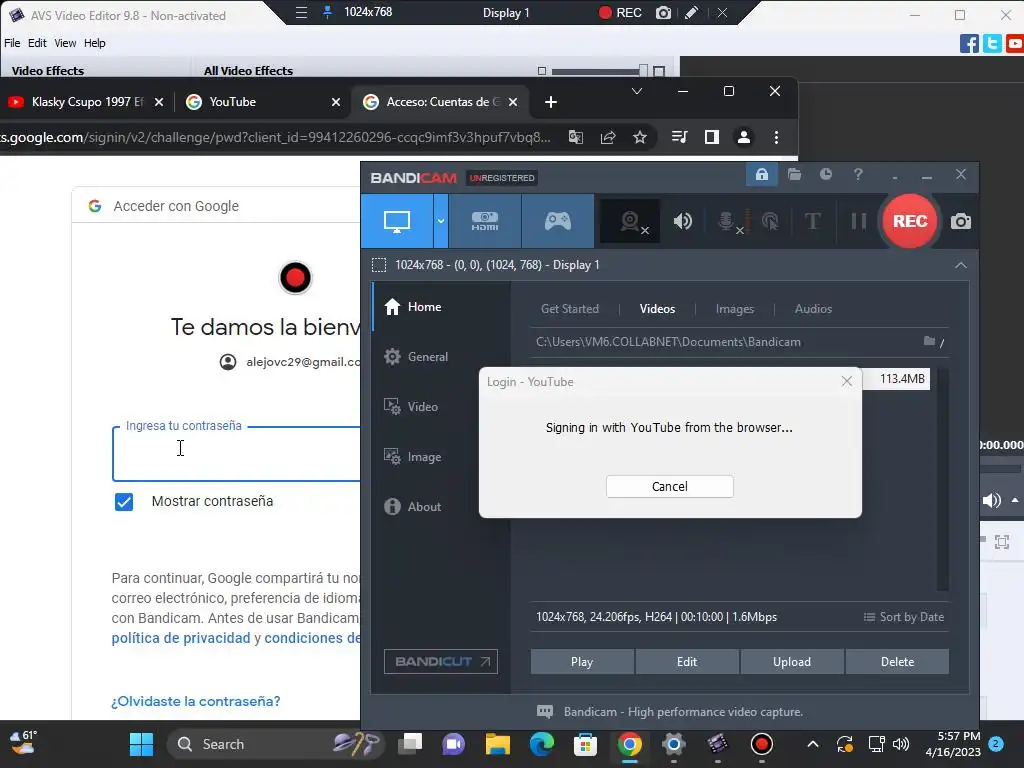Select Bandicam screen recording mode

point(396,221)
